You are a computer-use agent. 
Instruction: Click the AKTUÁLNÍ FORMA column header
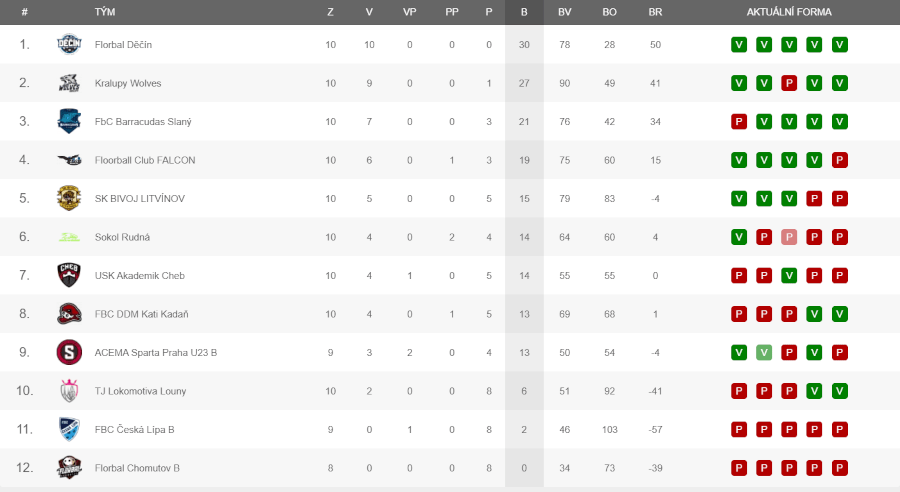[x=789, y=12]
